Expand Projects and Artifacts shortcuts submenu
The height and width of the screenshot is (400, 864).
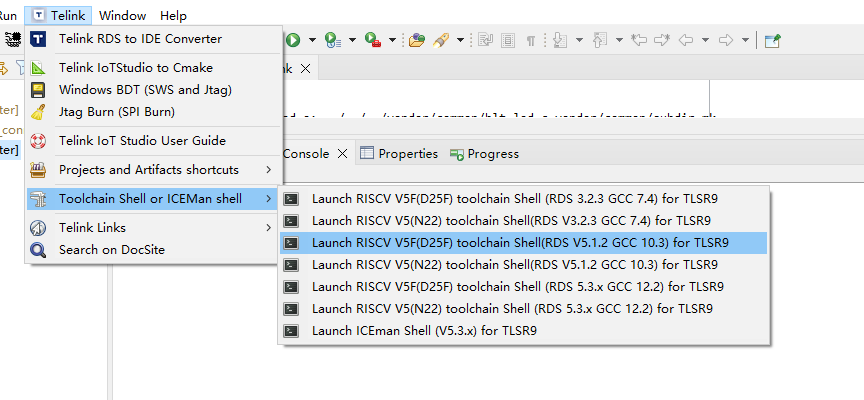(154, 170)
